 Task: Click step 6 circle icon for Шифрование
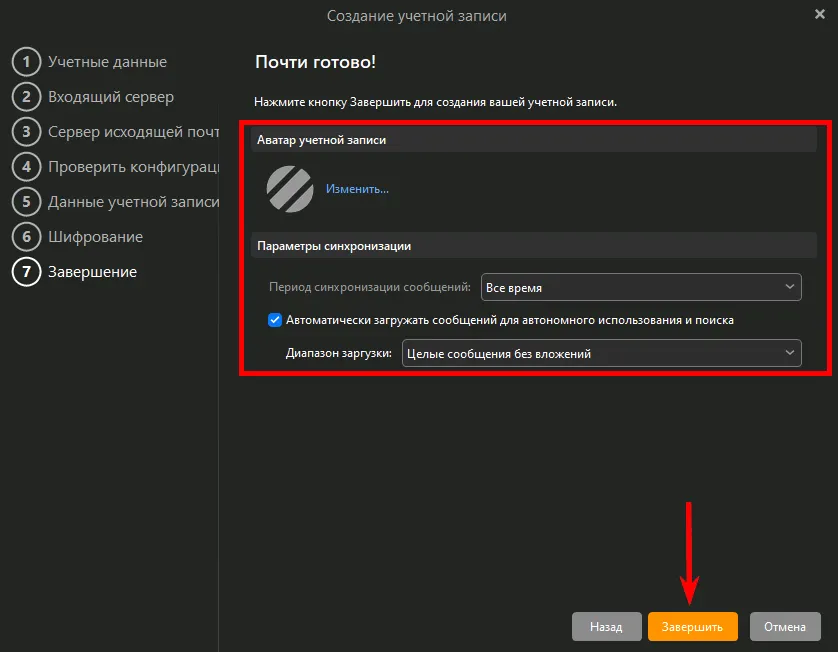[x=26, y=237]
